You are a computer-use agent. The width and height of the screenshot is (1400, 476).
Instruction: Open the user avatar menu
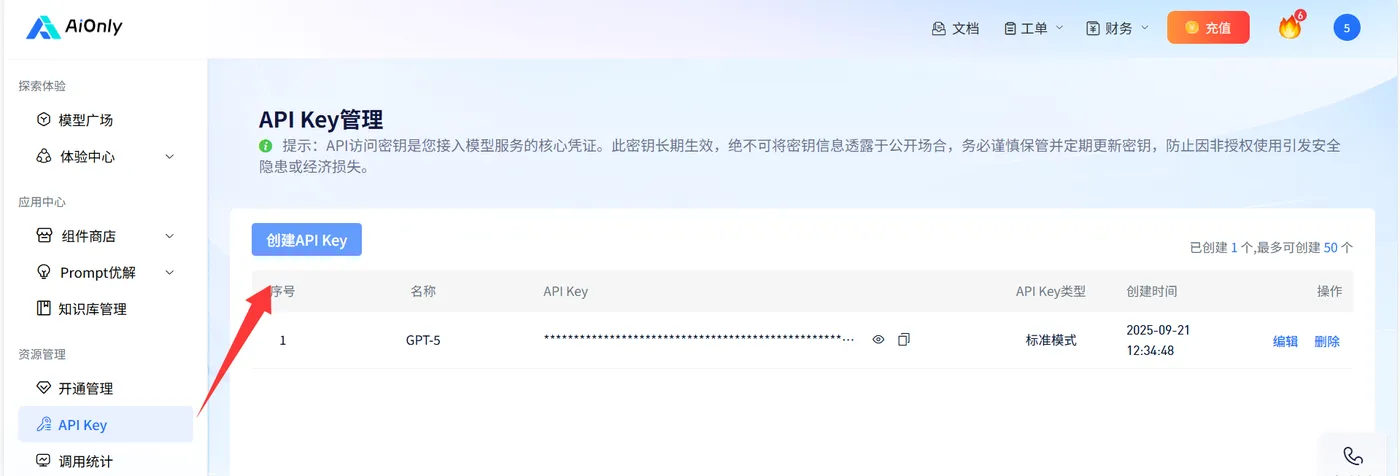pos(1347,28)
